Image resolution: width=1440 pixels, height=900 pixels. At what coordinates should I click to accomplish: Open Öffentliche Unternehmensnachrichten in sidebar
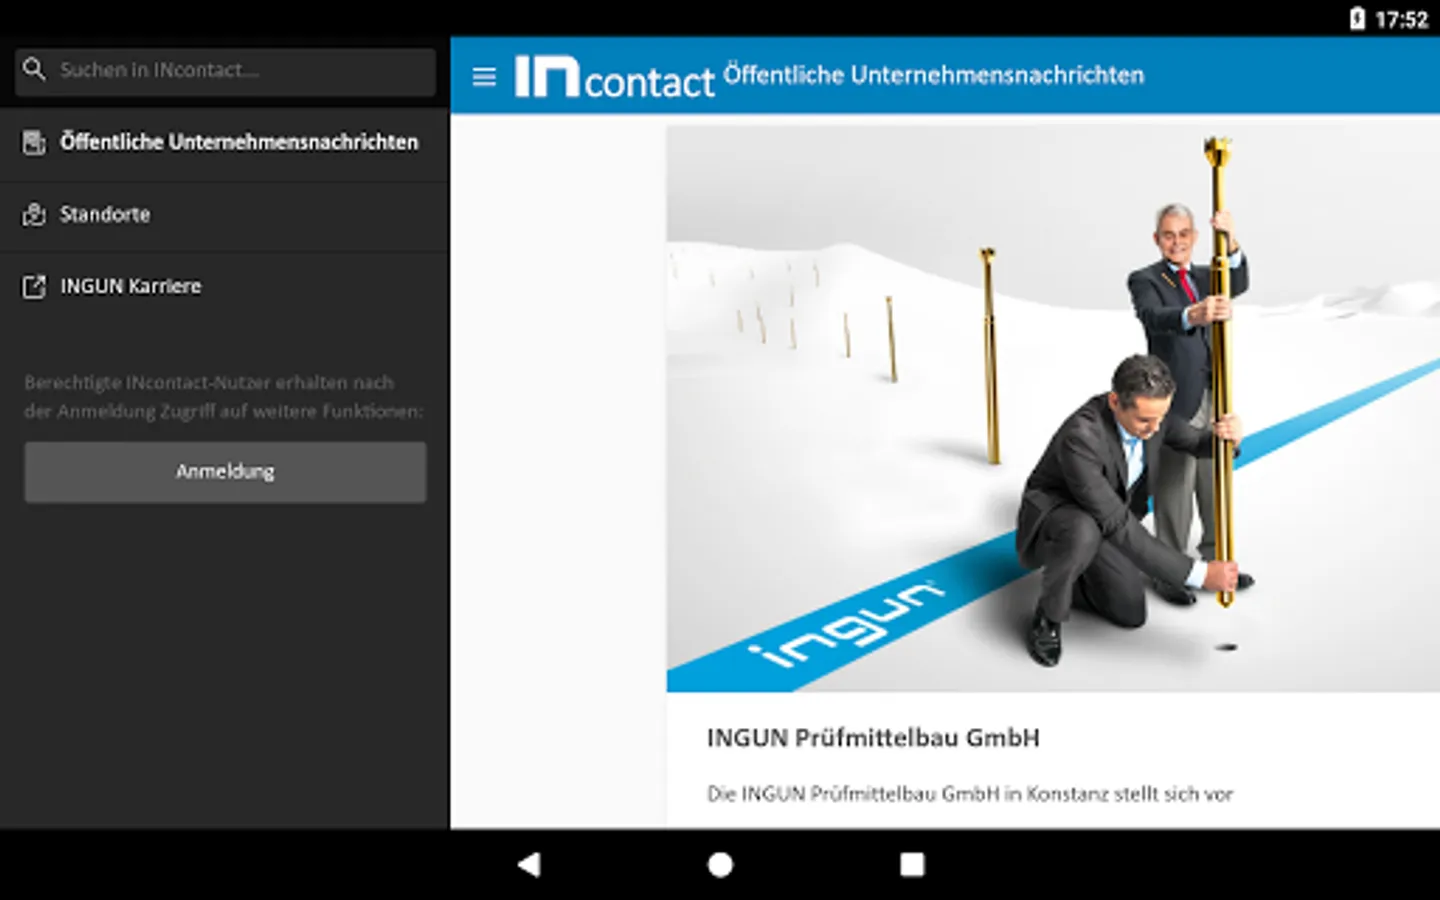[x=224, y=143]
